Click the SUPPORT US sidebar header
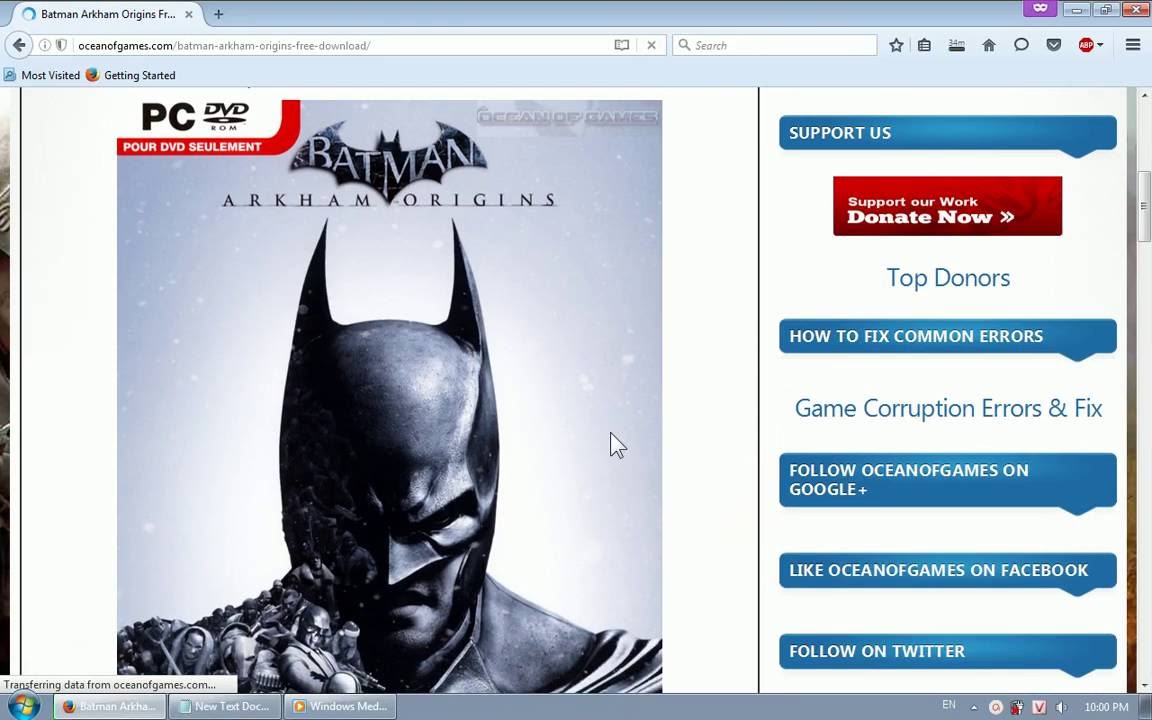The image size is (1152, 720). pos(948,133)
